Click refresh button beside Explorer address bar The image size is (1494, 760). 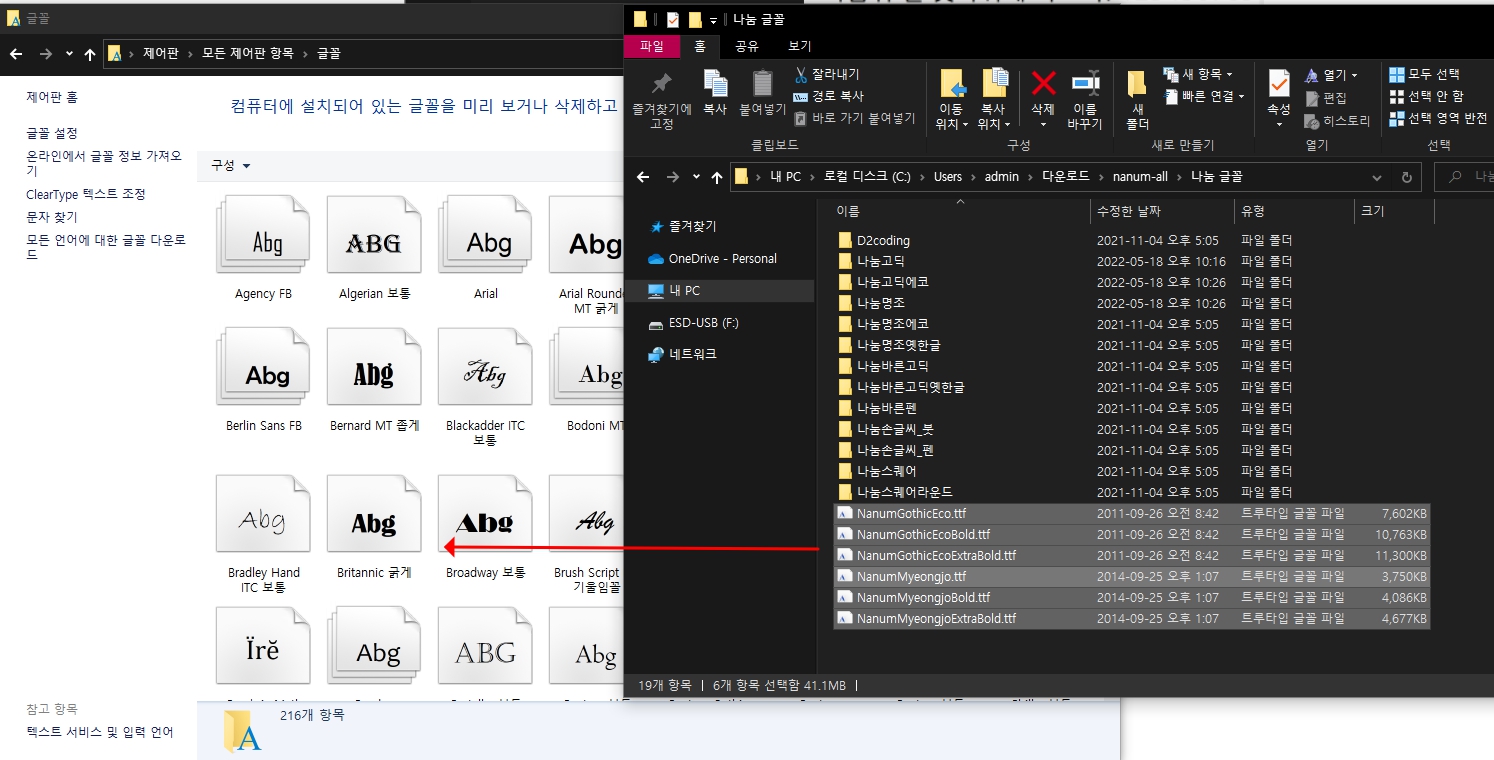(x=1406, y=177)
